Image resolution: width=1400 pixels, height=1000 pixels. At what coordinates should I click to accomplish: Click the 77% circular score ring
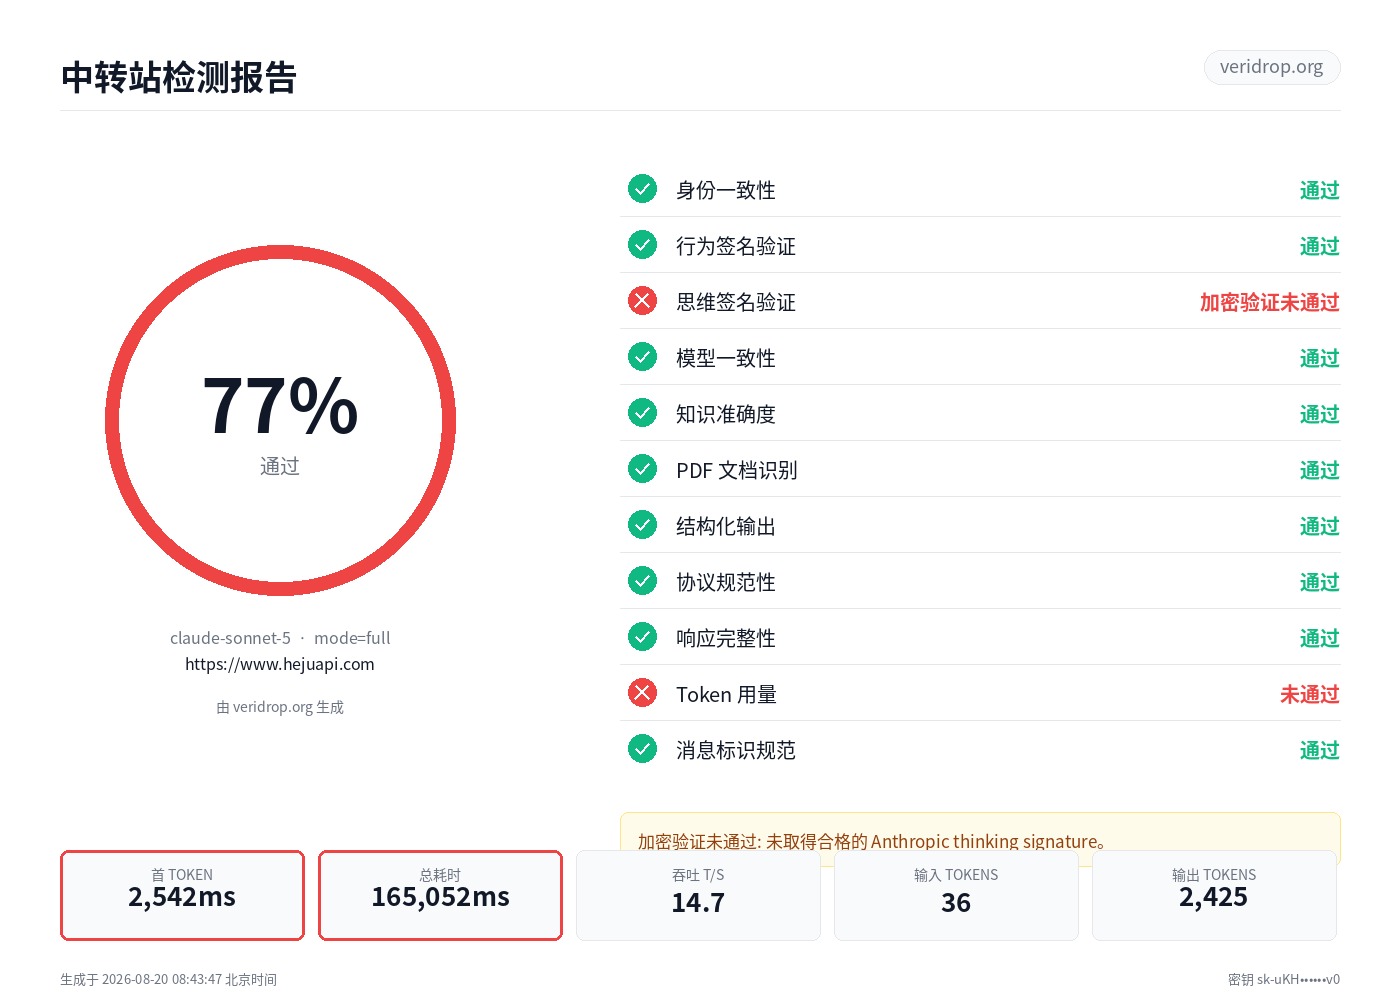[x=280, y=420]
